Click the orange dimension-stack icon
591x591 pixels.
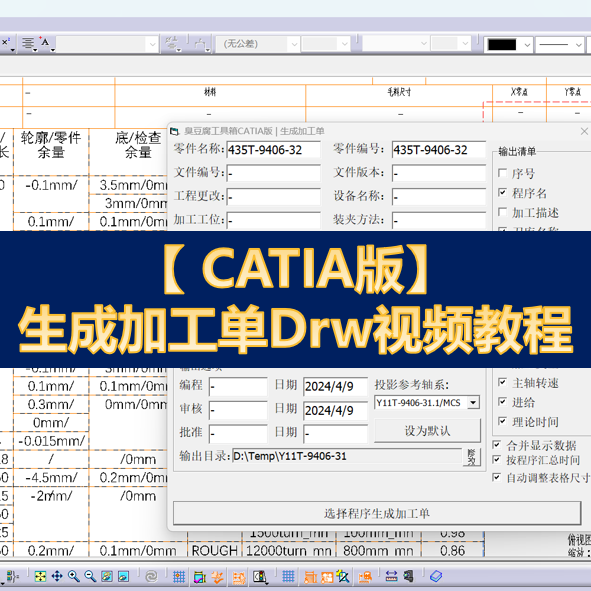click(x=365, y=577)
